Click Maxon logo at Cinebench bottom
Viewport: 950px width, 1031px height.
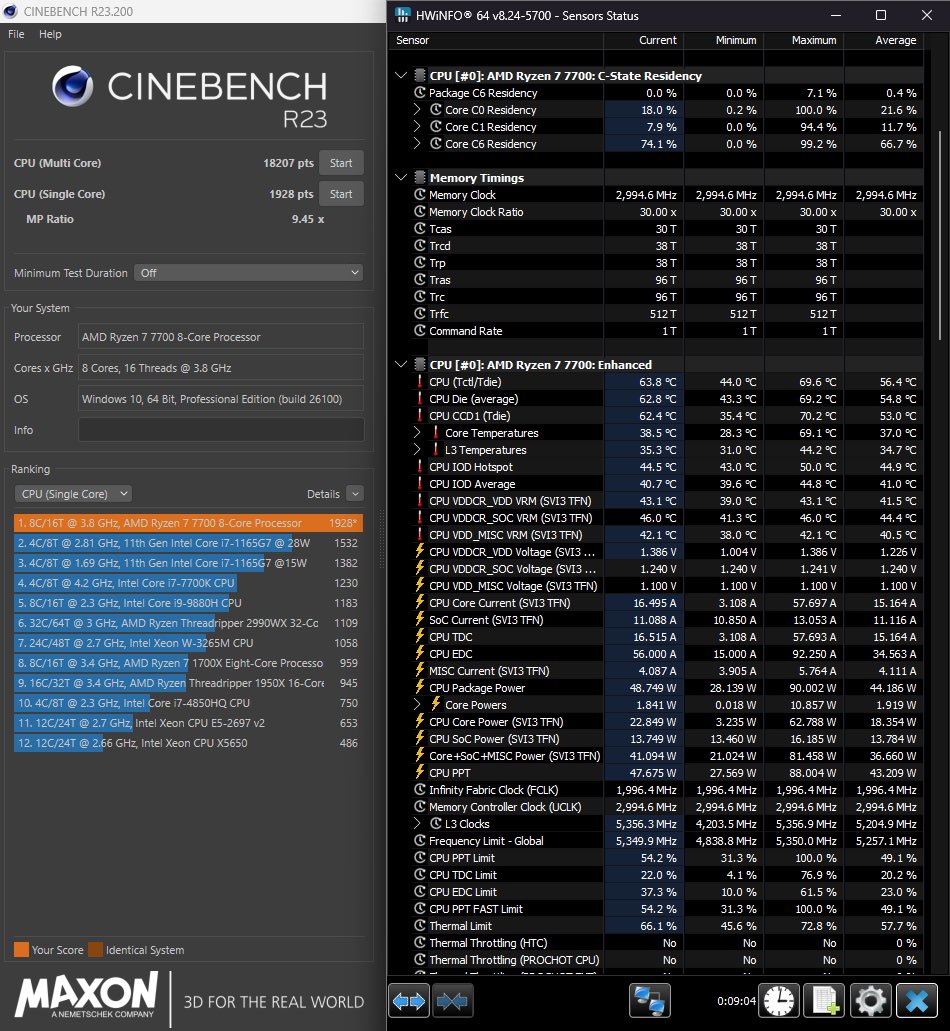tap(86, 996)
